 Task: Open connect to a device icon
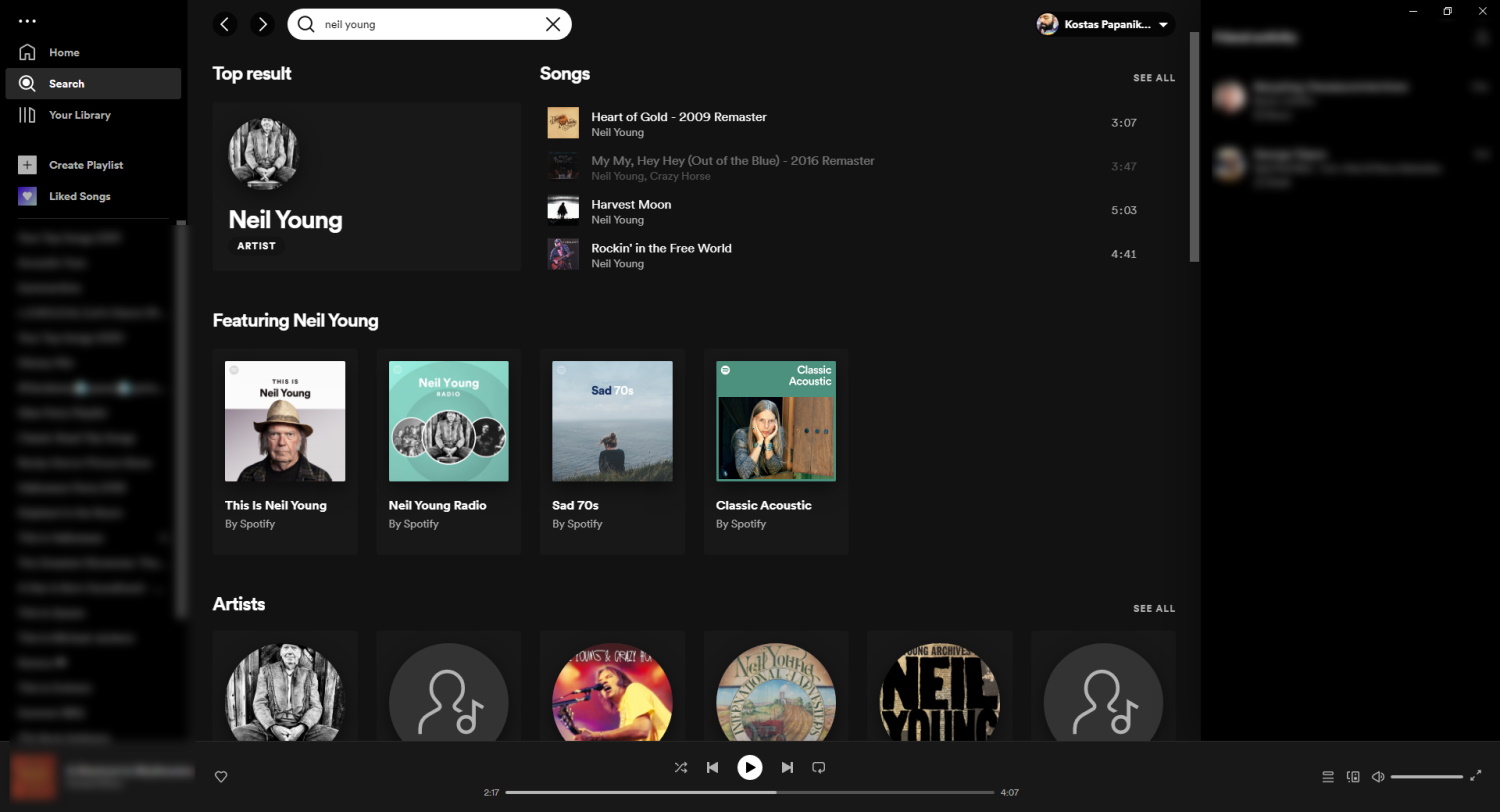1353,776
